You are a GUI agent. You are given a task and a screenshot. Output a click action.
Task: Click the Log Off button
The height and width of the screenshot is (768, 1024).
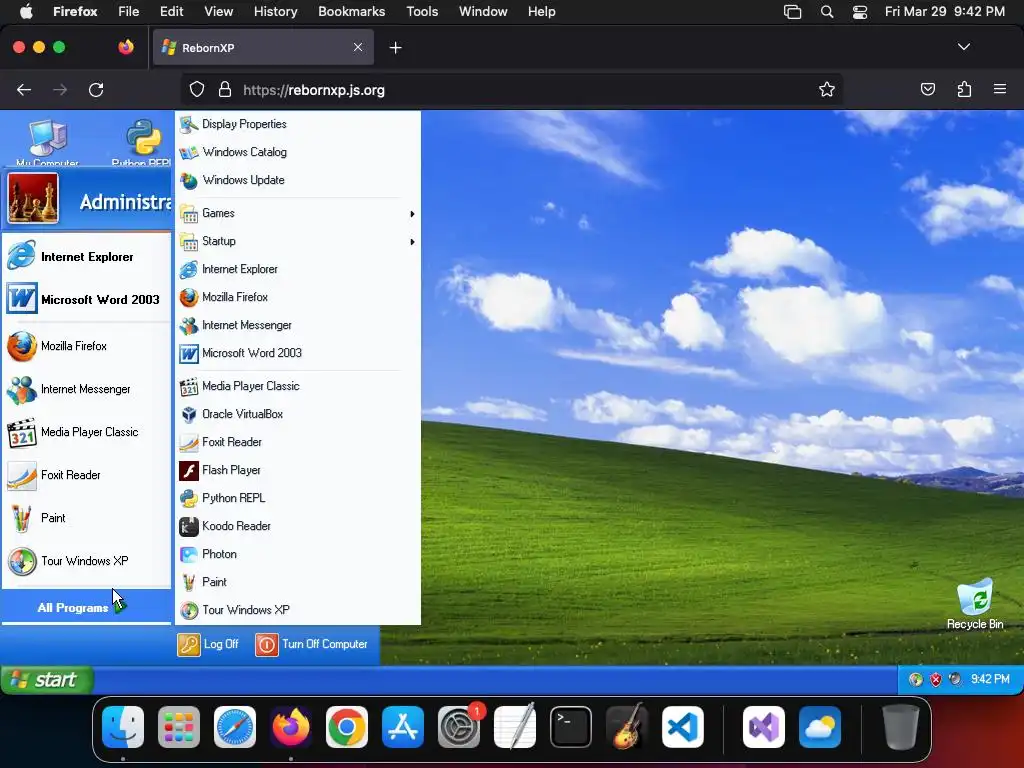[x=208, y=645]
